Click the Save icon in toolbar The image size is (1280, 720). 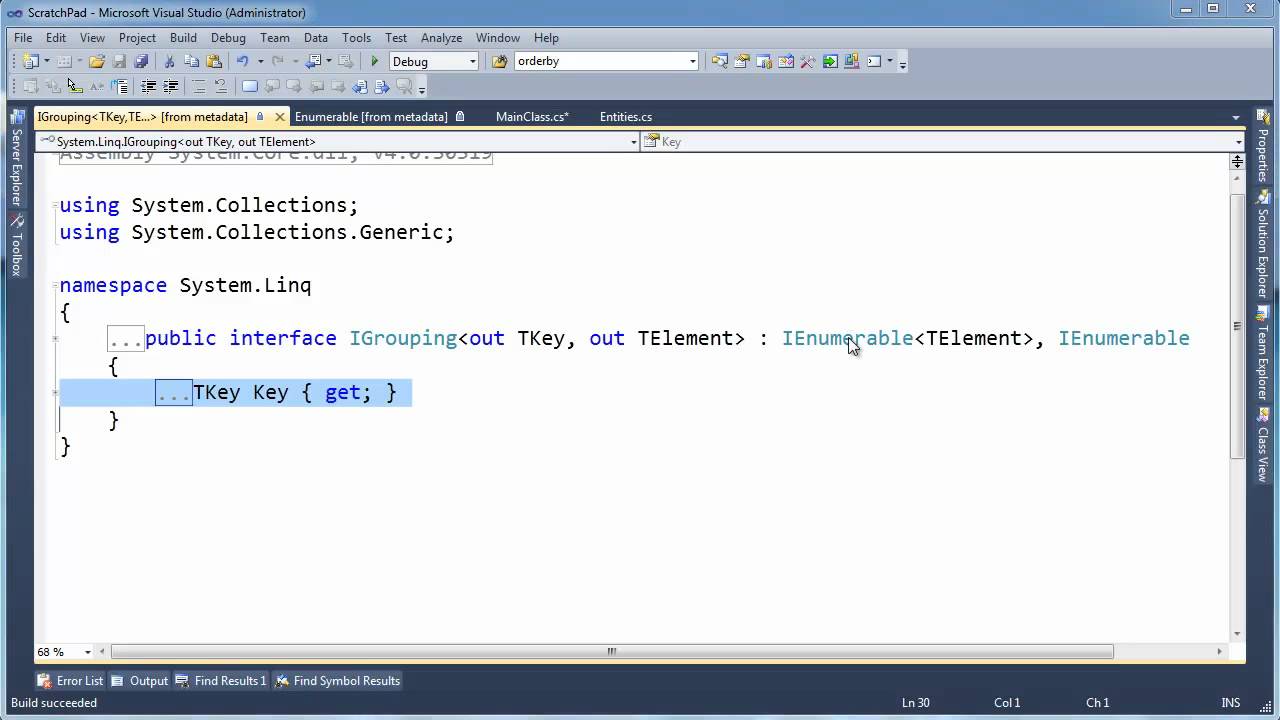point(119,61)
